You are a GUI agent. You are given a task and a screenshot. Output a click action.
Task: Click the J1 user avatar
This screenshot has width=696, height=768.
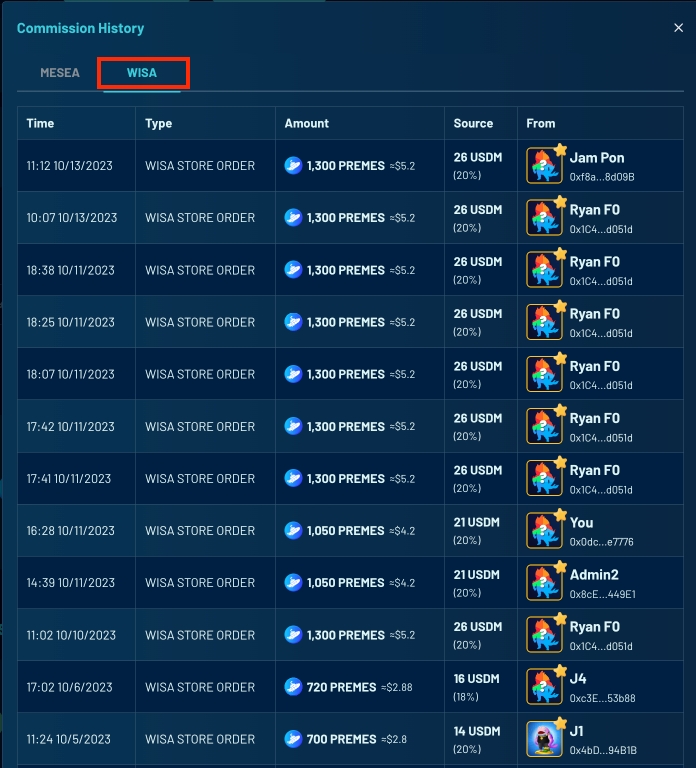point(545,739)
